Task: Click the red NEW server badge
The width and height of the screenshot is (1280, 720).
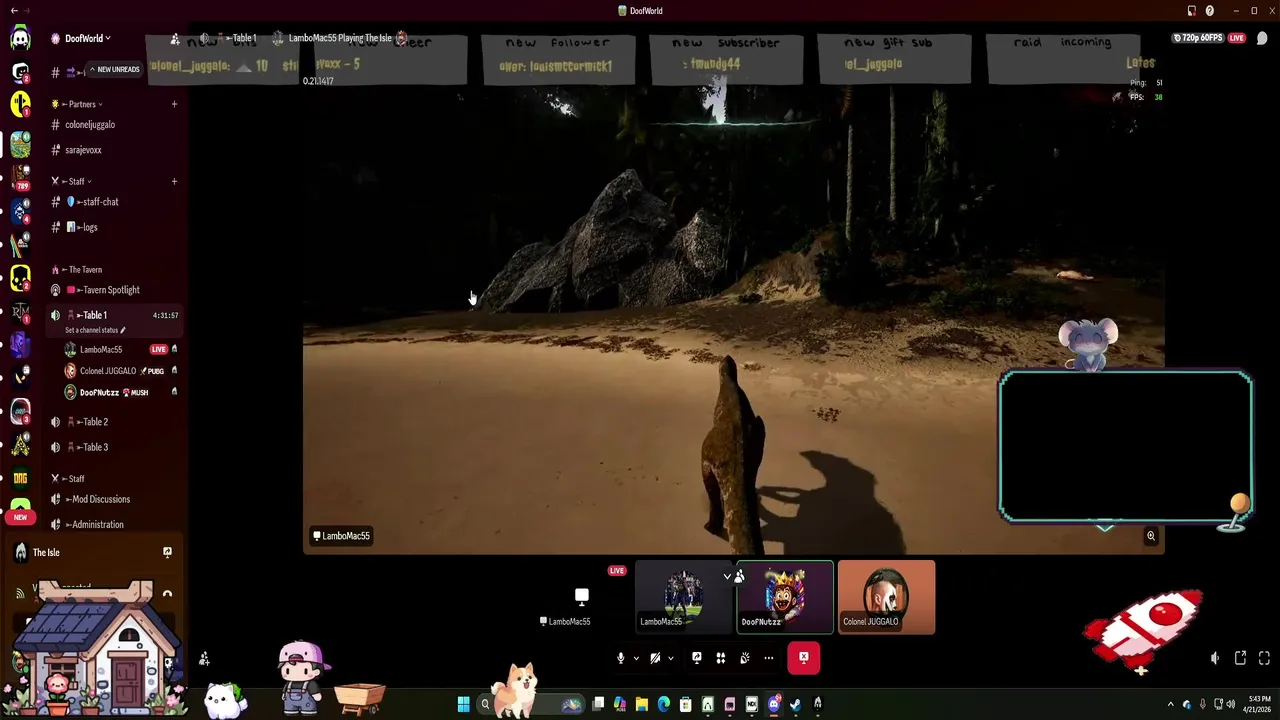Action: (20, 518)
